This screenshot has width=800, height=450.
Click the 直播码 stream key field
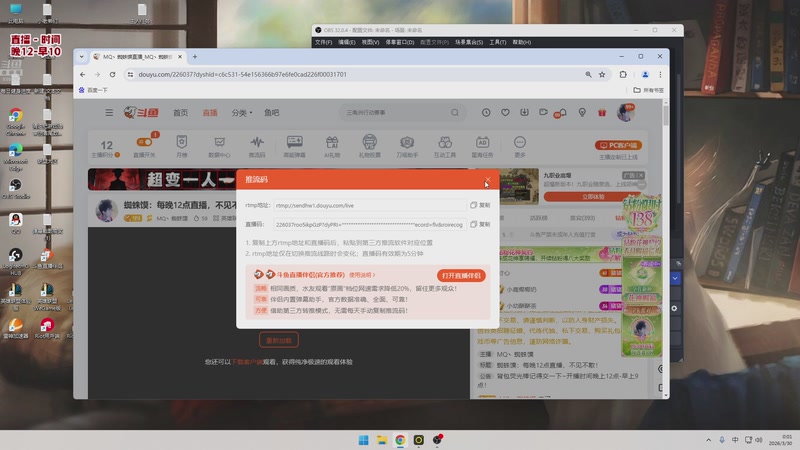[x=369, y=224]
